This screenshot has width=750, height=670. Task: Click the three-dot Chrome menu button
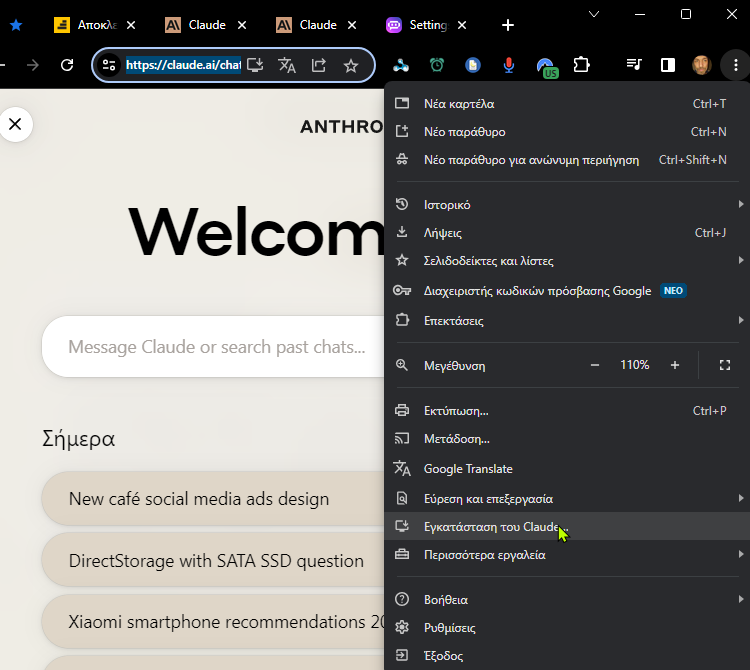[736, 65]
